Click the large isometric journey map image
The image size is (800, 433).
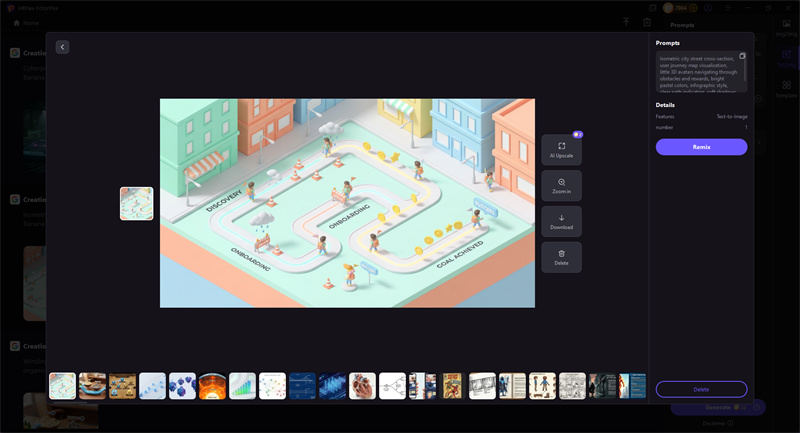[347, 203]
